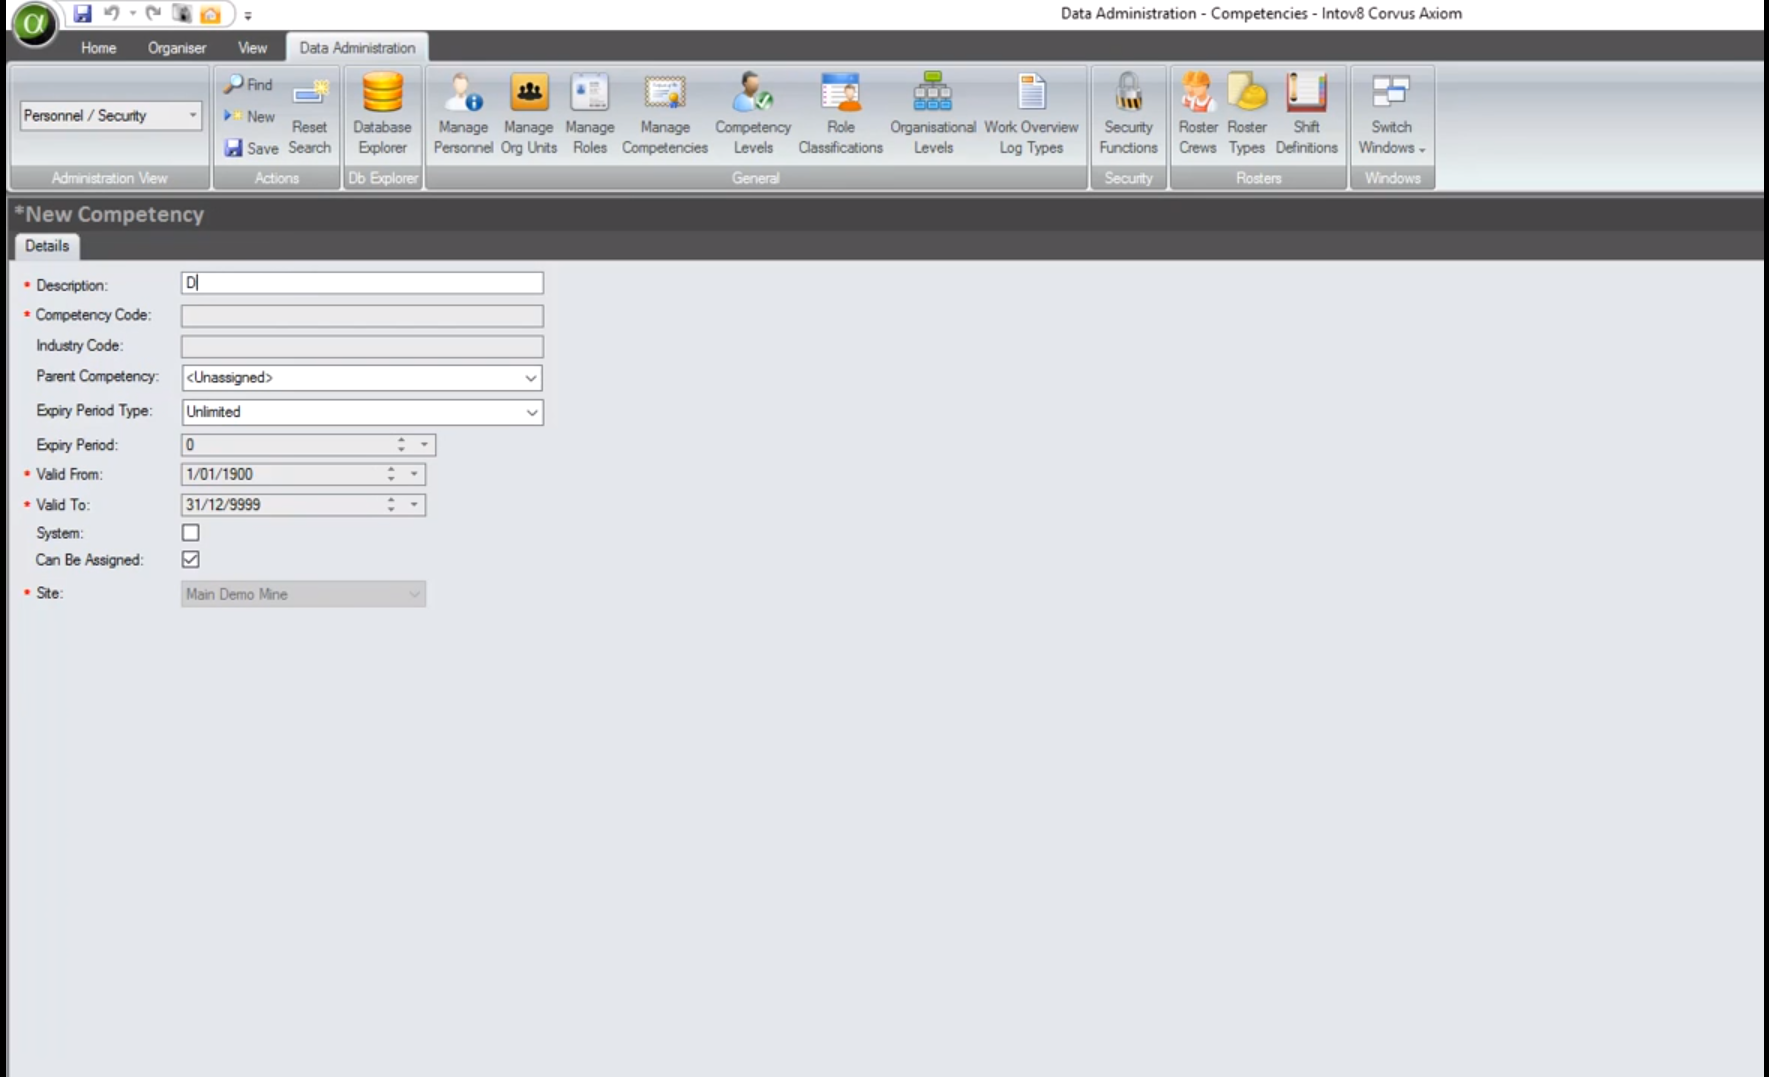Open Security Functions
The width and height of the screenshot is (1769, 1077).
coord(1128,115)
